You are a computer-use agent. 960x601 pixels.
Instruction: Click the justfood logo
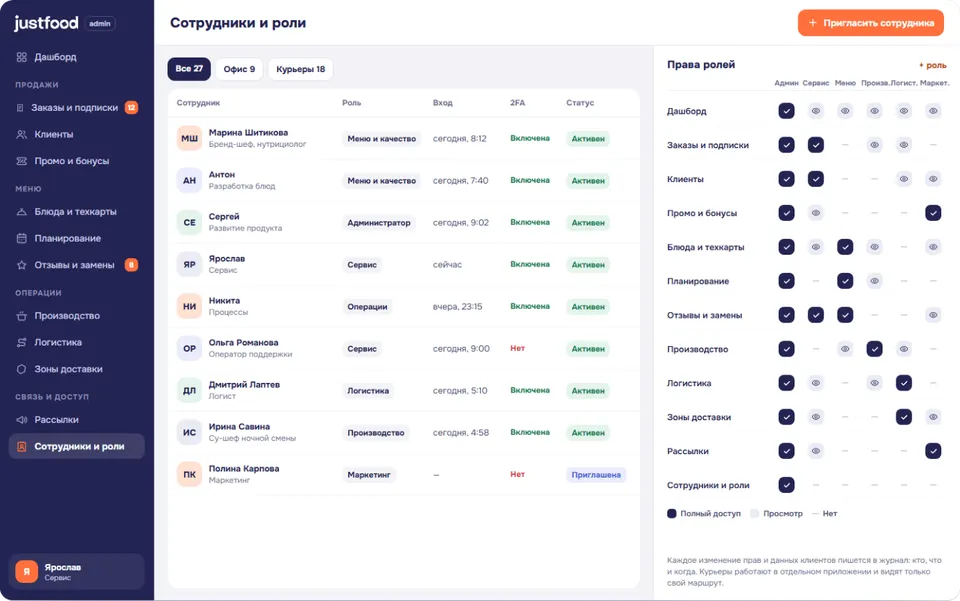[x=47, y=23]
